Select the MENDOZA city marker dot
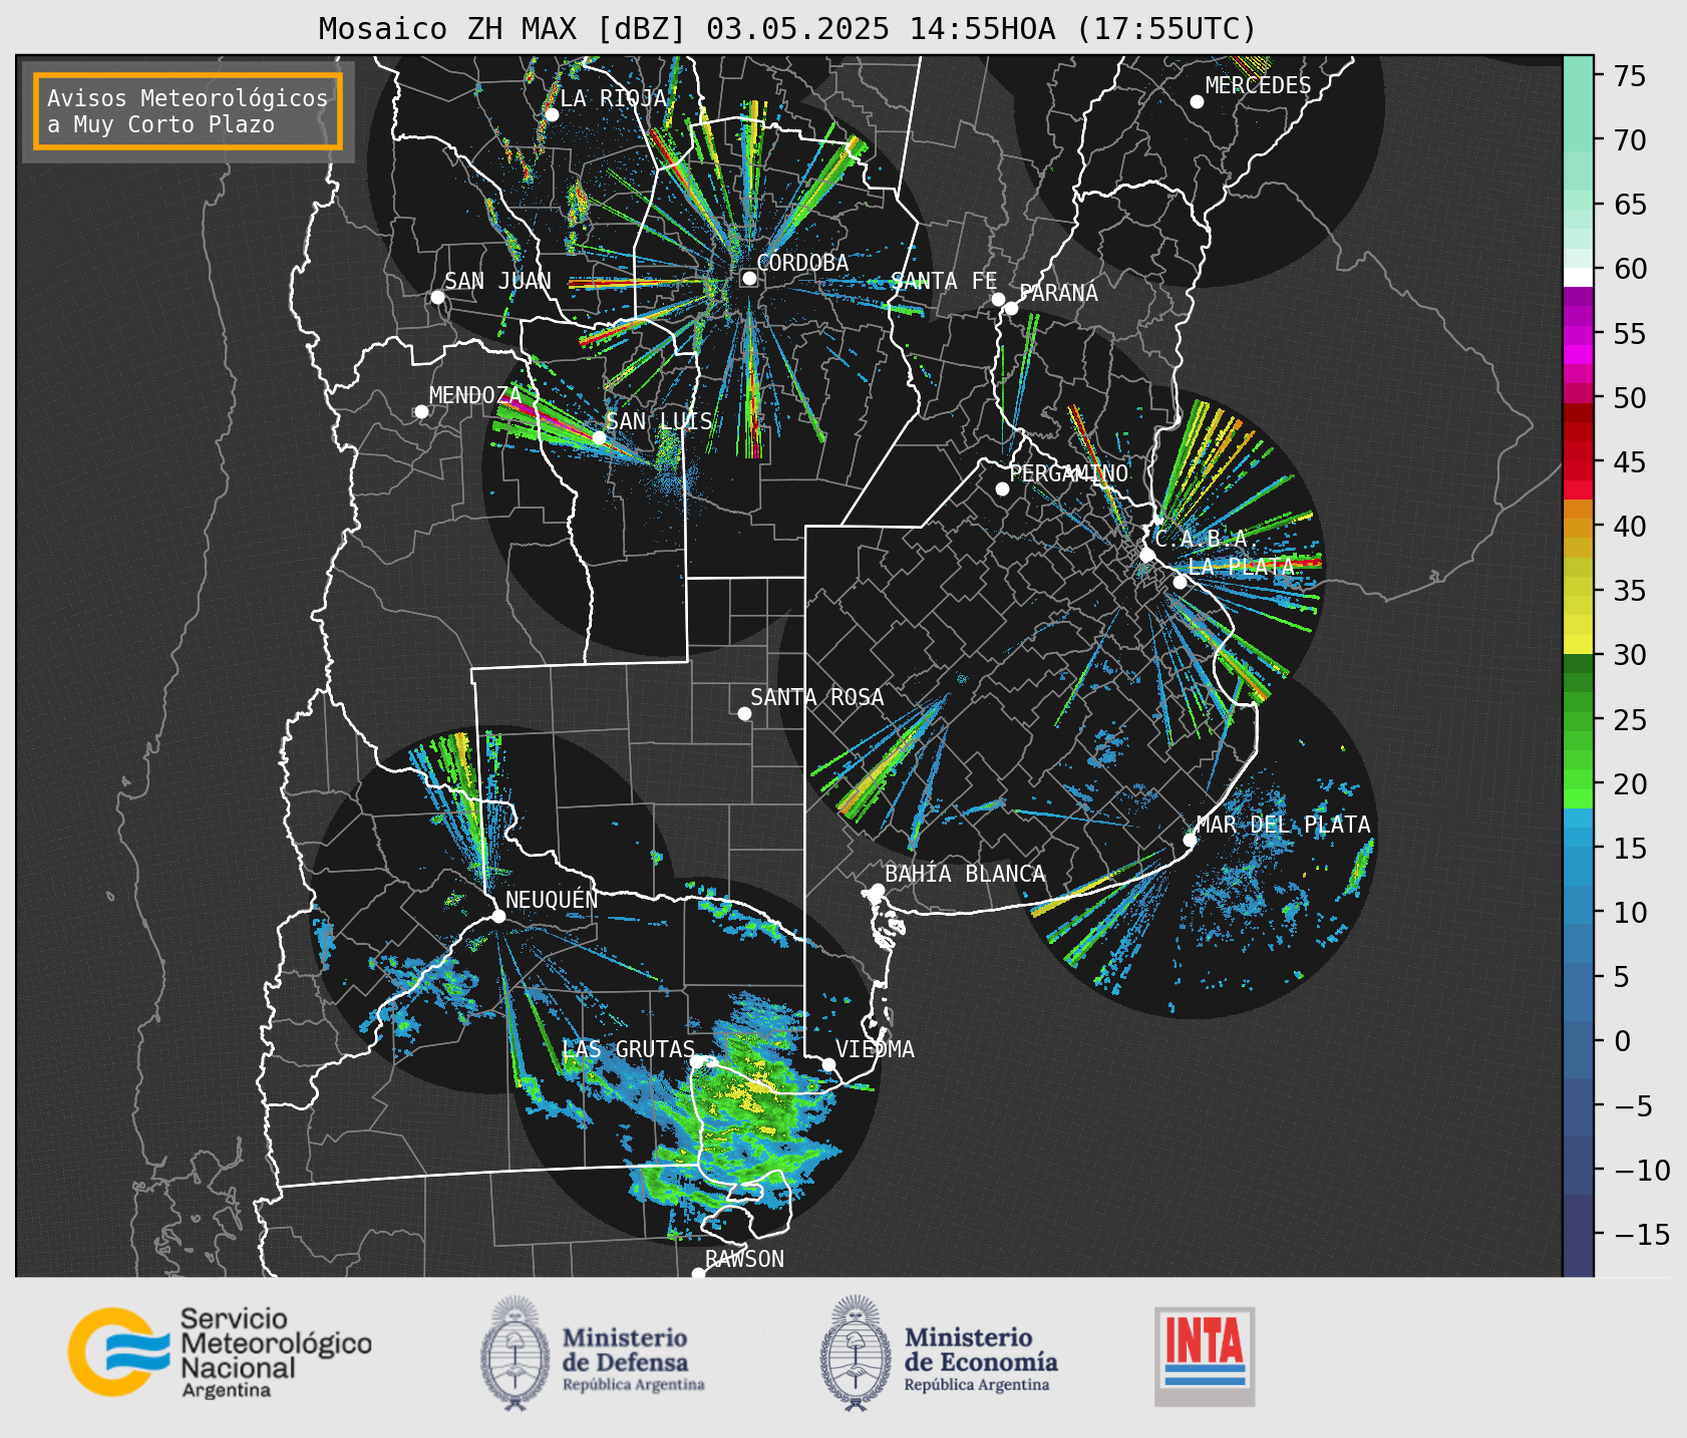The image size is (1687, 1438). point(421,411)
